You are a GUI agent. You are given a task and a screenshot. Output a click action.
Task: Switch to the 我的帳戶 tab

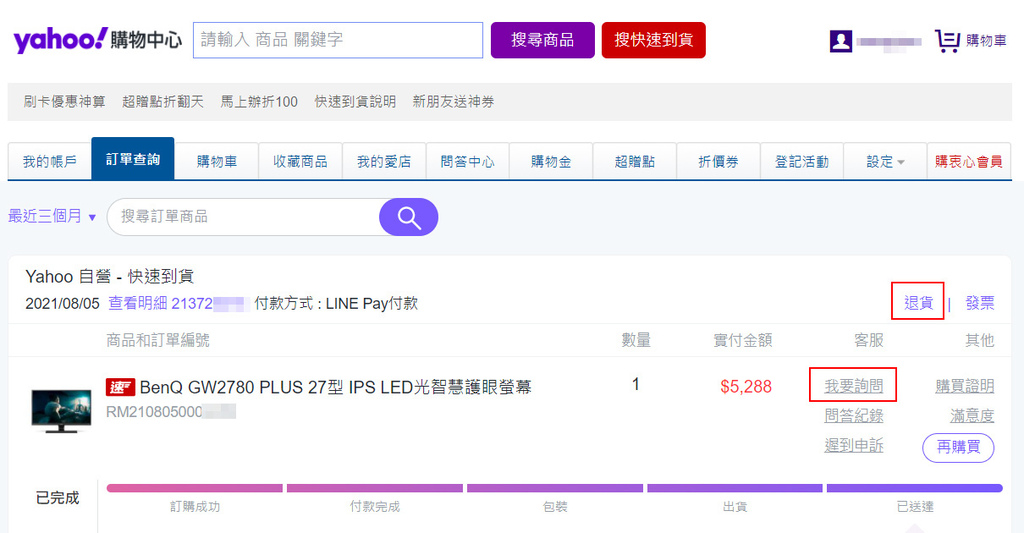(x=50, y=161)
